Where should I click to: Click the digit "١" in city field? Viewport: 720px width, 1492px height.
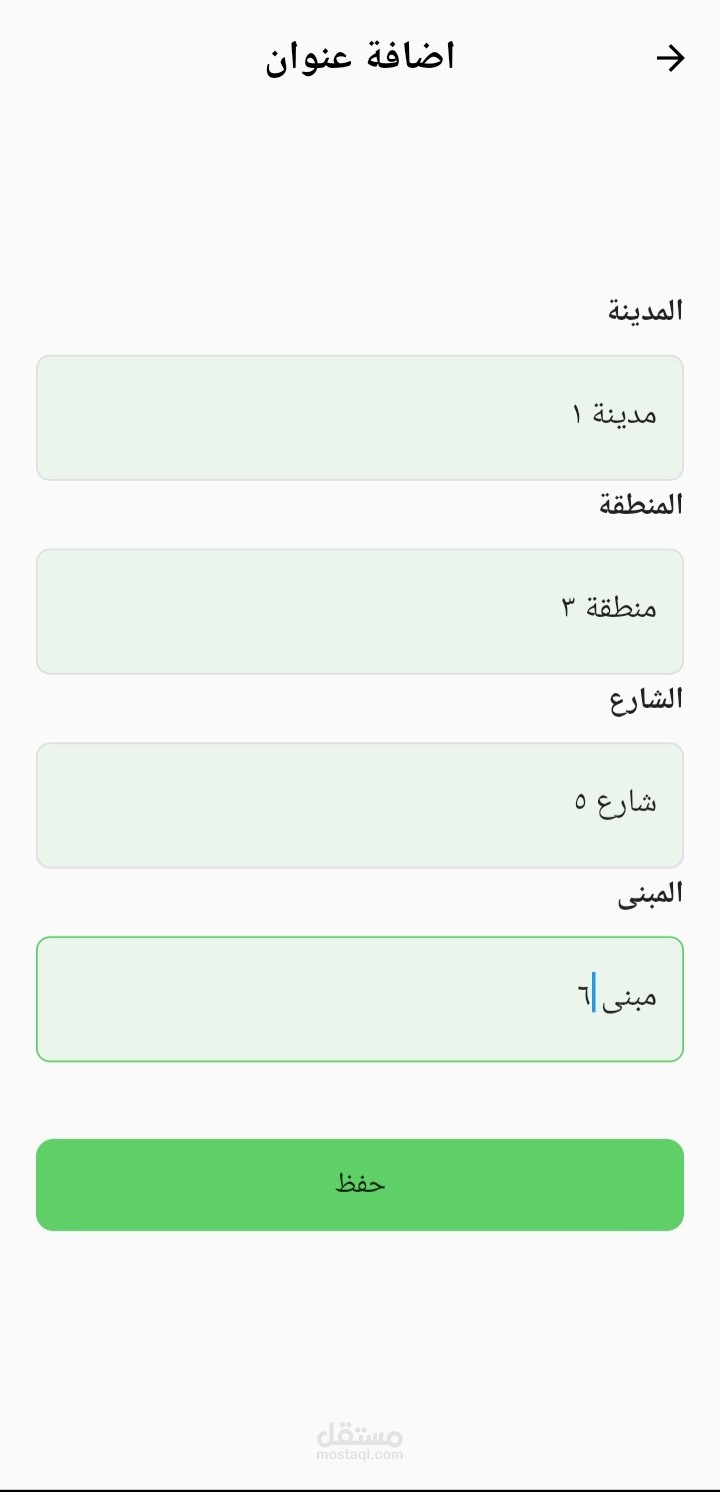click(x=577, y=414)
